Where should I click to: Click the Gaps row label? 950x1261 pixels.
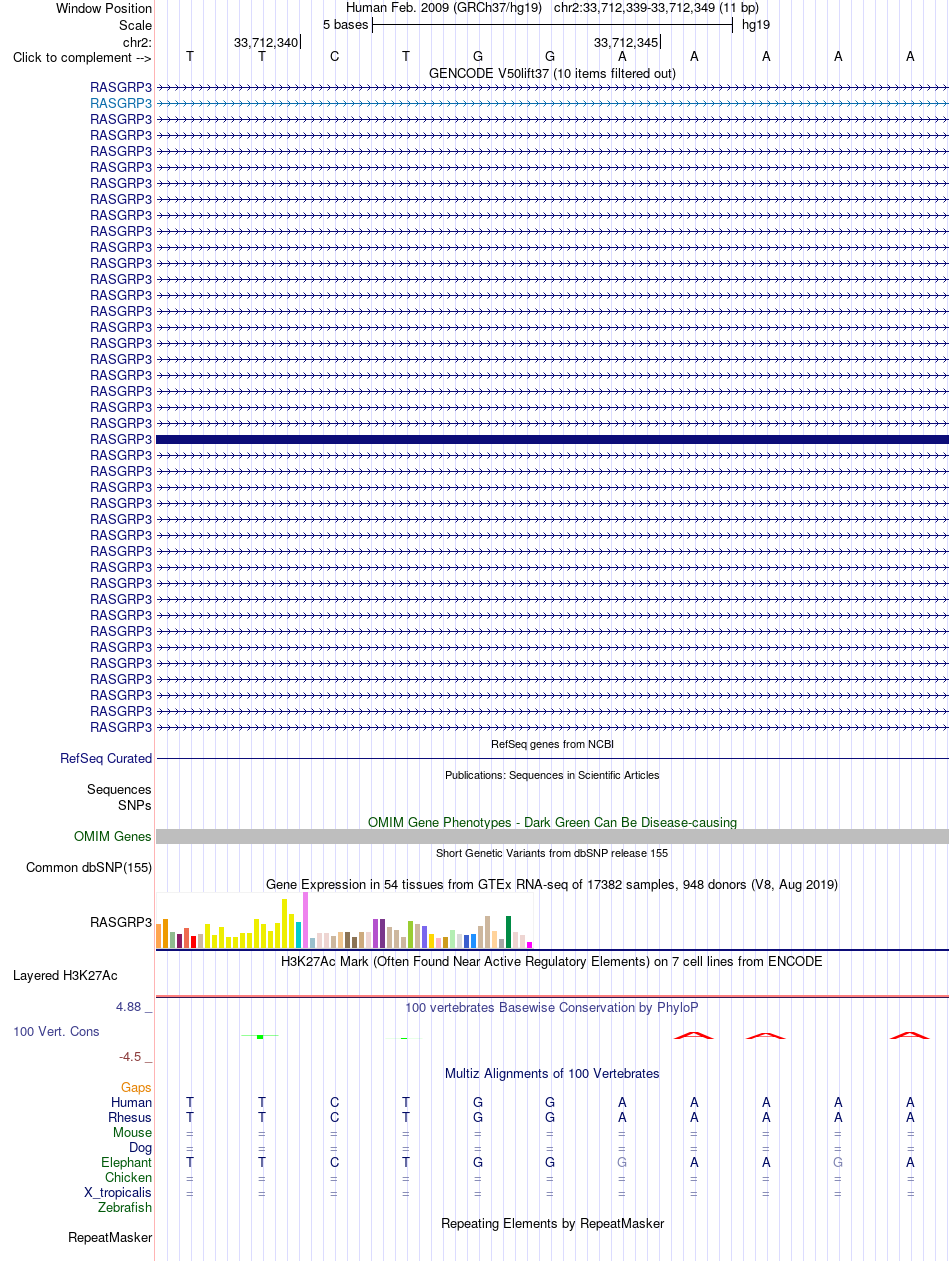click(x=136, y=1087)
